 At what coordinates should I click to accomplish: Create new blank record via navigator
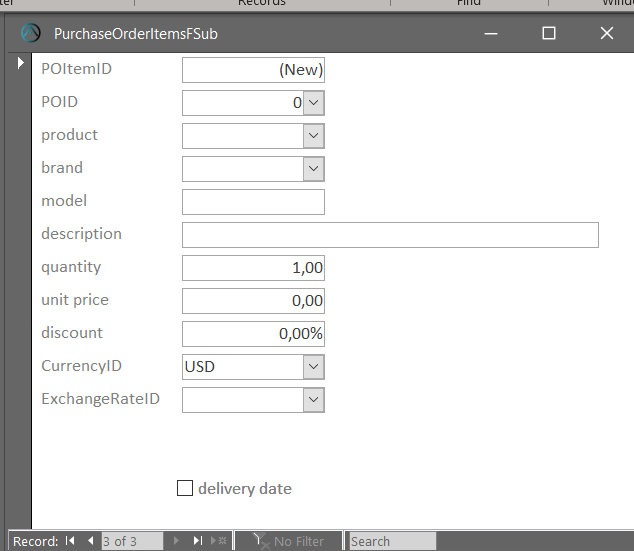click(x=218, y=540)
